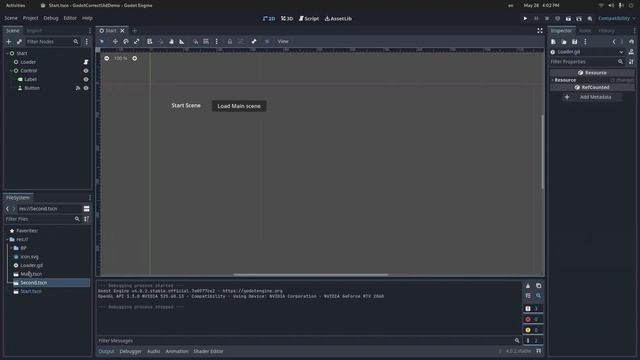
Task: Toggle visibility of Control node
Action: [x=86, y=71]
